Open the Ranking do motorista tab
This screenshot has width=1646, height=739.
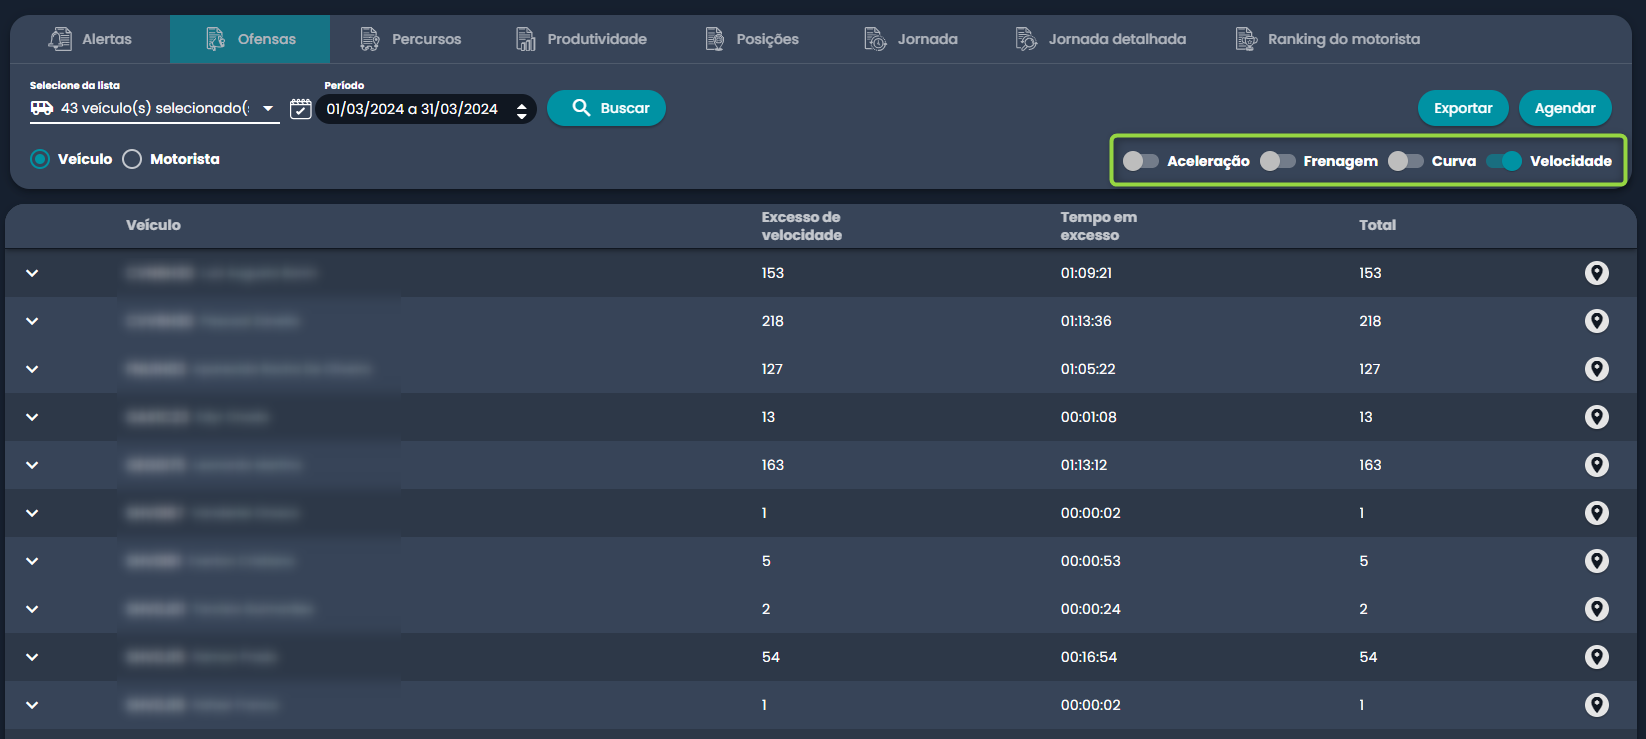1328,39
